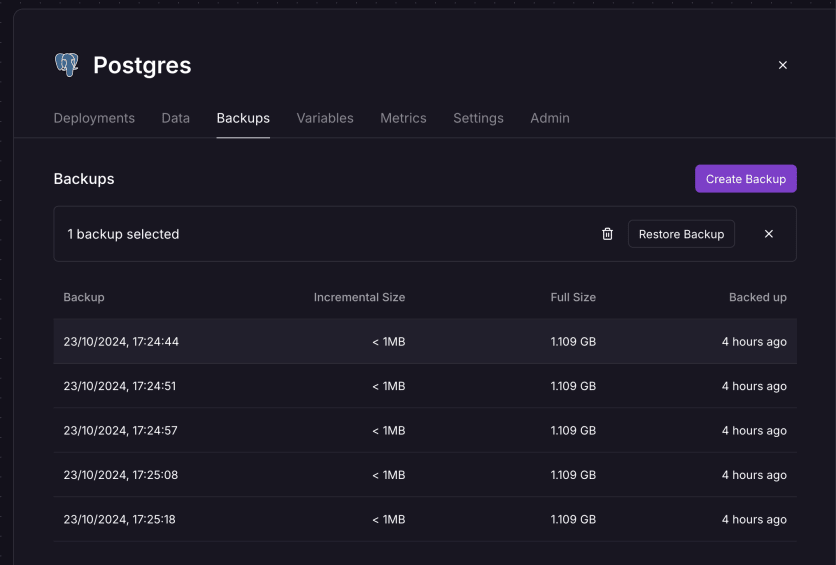Image resolution: width=836 pixels, height=565 pixels.
Task: Switch to the Admin tab
Action: click(x=550, y=118)
